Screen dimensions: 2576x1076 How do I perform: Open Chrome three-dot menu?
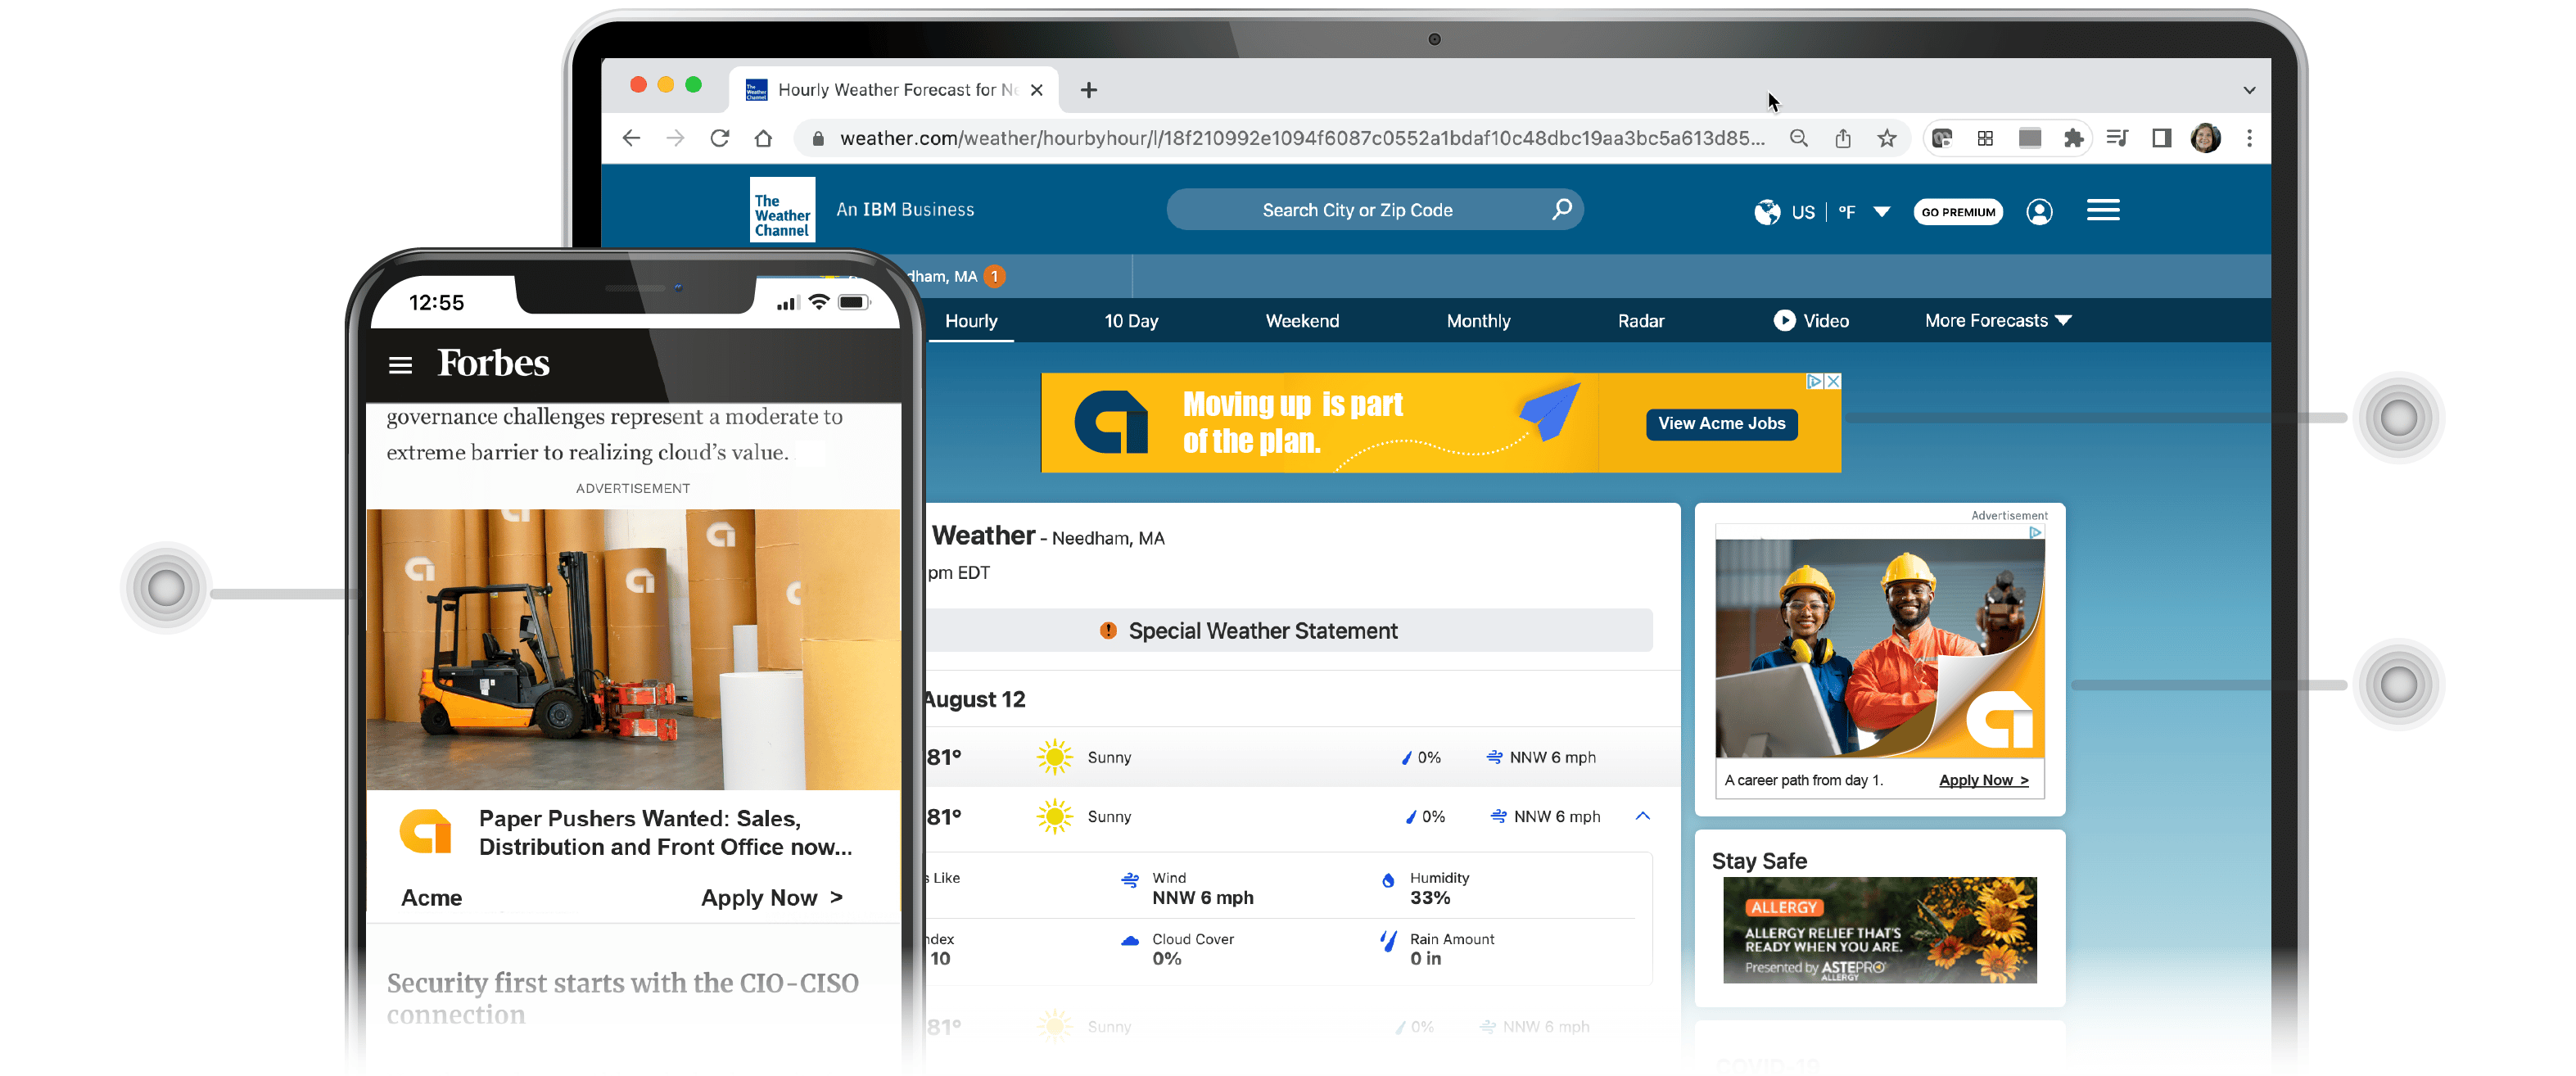pos(2249,138)
